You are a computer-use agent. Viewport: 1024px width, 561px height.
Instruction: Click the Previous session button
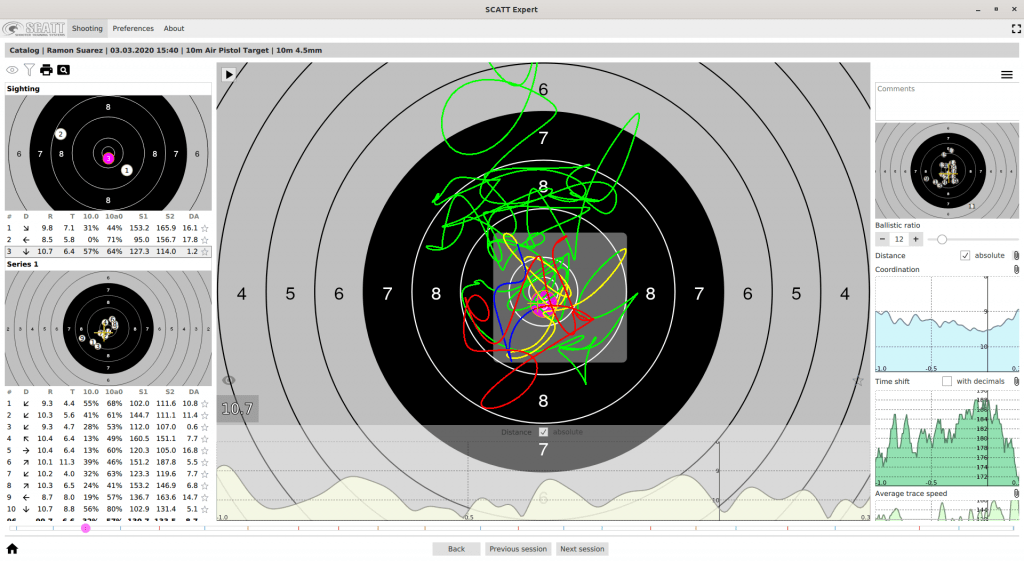click(518, 549)
